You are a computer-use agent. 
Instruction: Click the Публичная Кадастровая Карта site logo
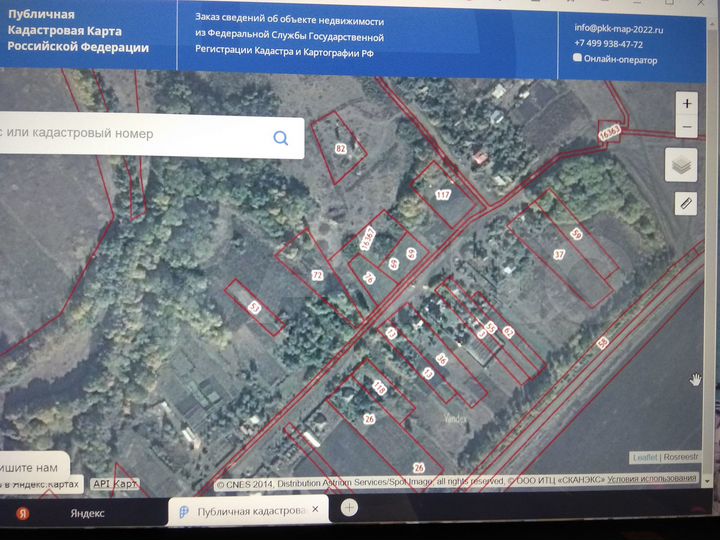78,31
